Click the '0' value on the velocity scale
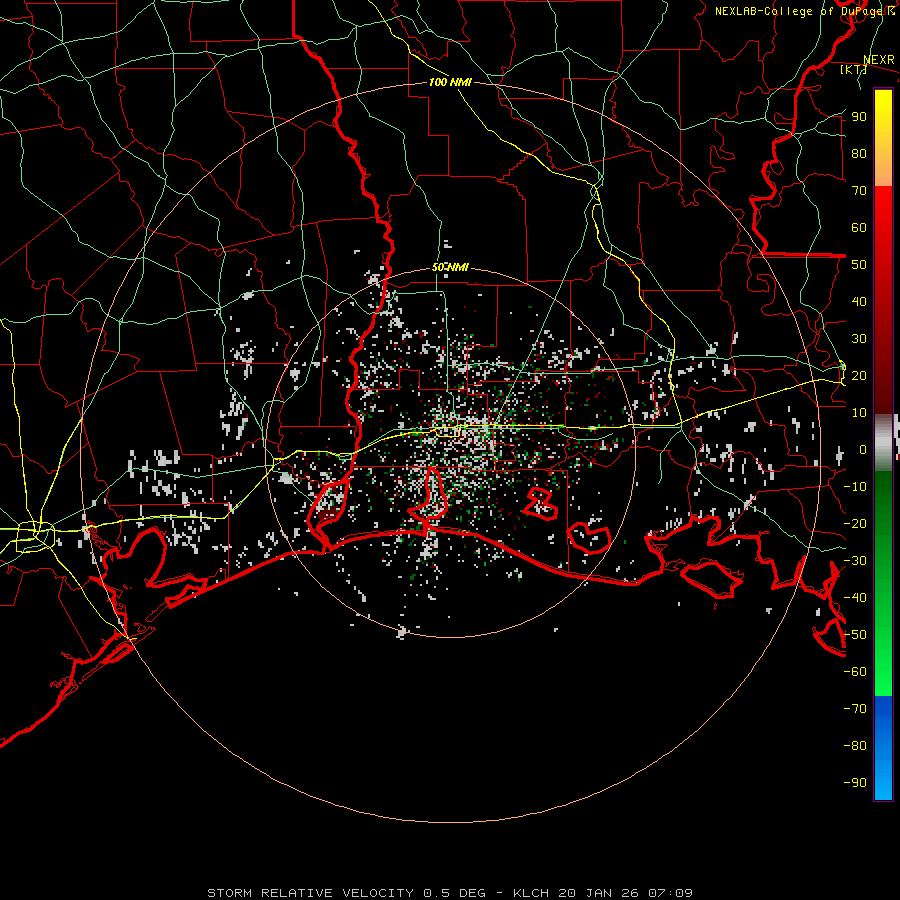 [x=863, y=450]
